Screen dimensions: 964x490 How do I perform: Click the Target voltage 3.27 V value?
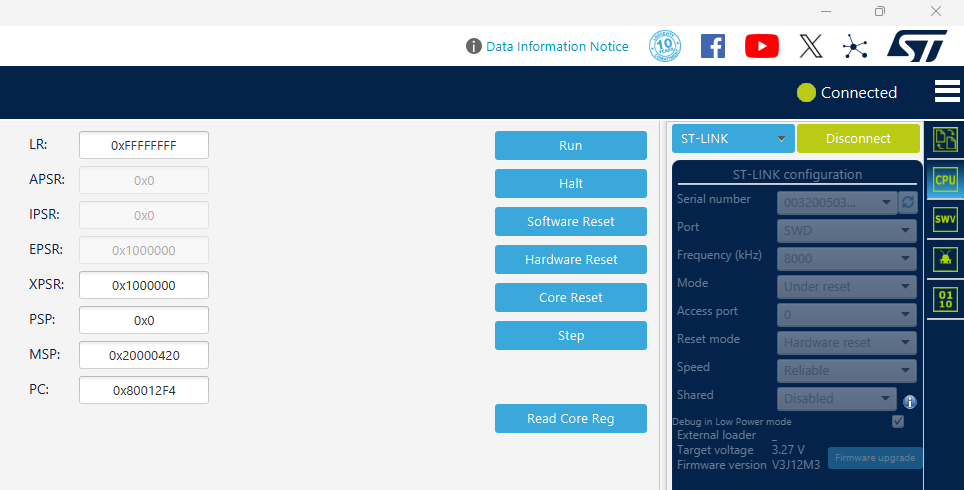click(788, 450)
